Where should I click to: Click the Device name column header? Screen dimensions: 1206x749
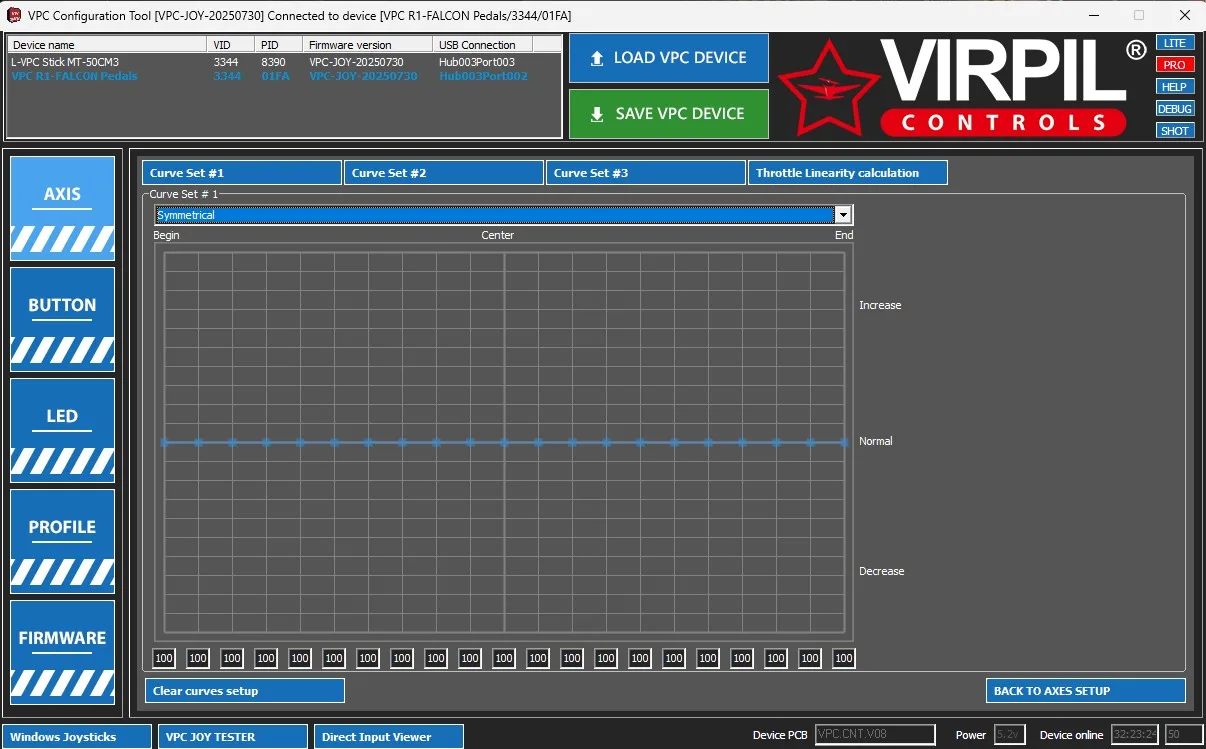pyautogui.click(x=107, y=45)
